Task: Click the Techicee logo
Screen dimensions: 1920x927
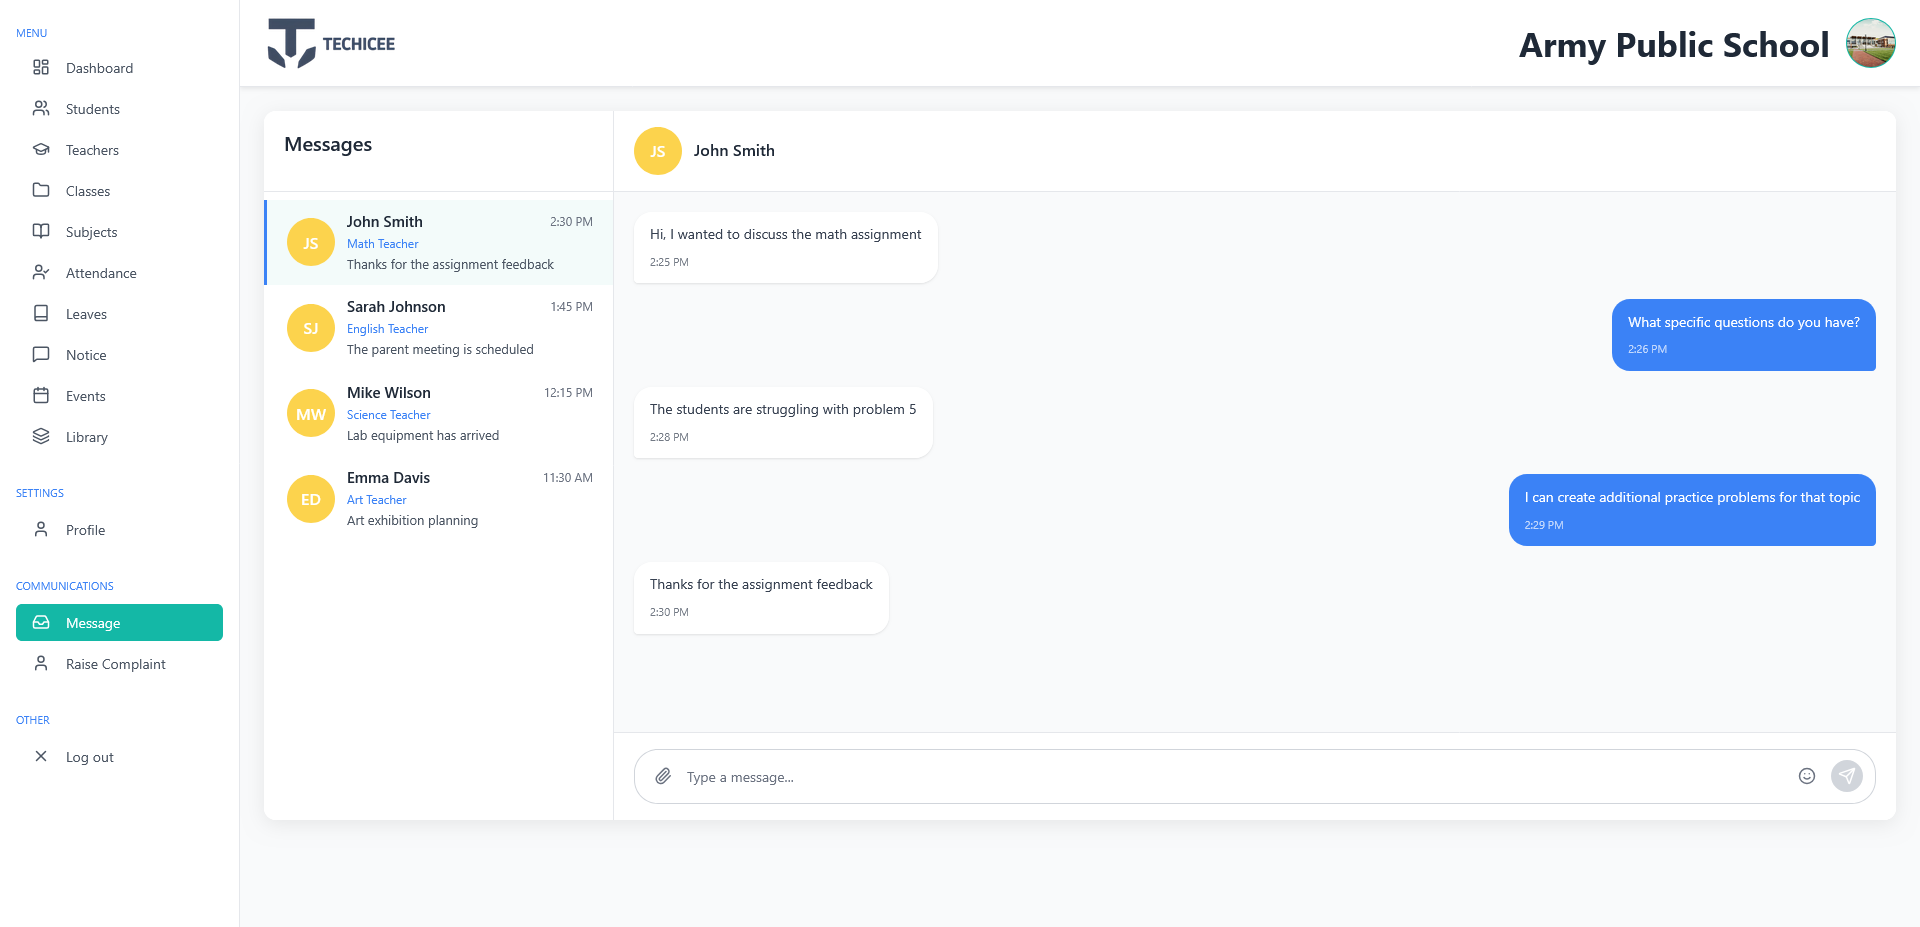Action: tap(331, 43)
